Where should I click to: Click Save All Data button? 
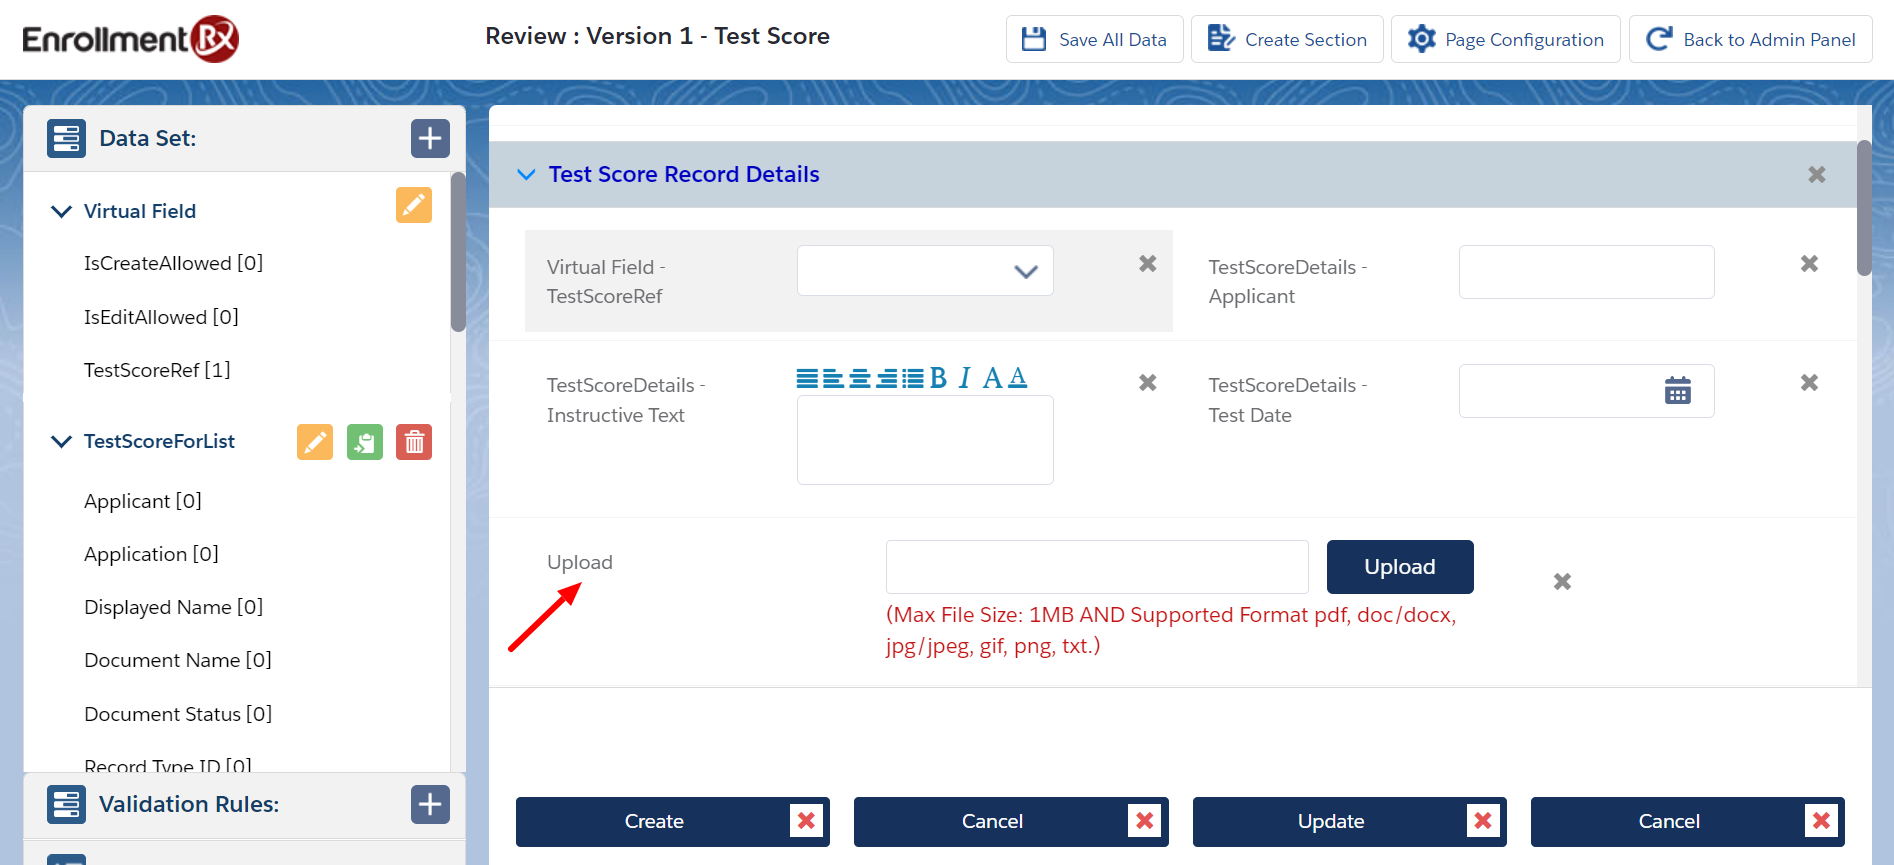pyautogui.click(x=1094, y=40)
